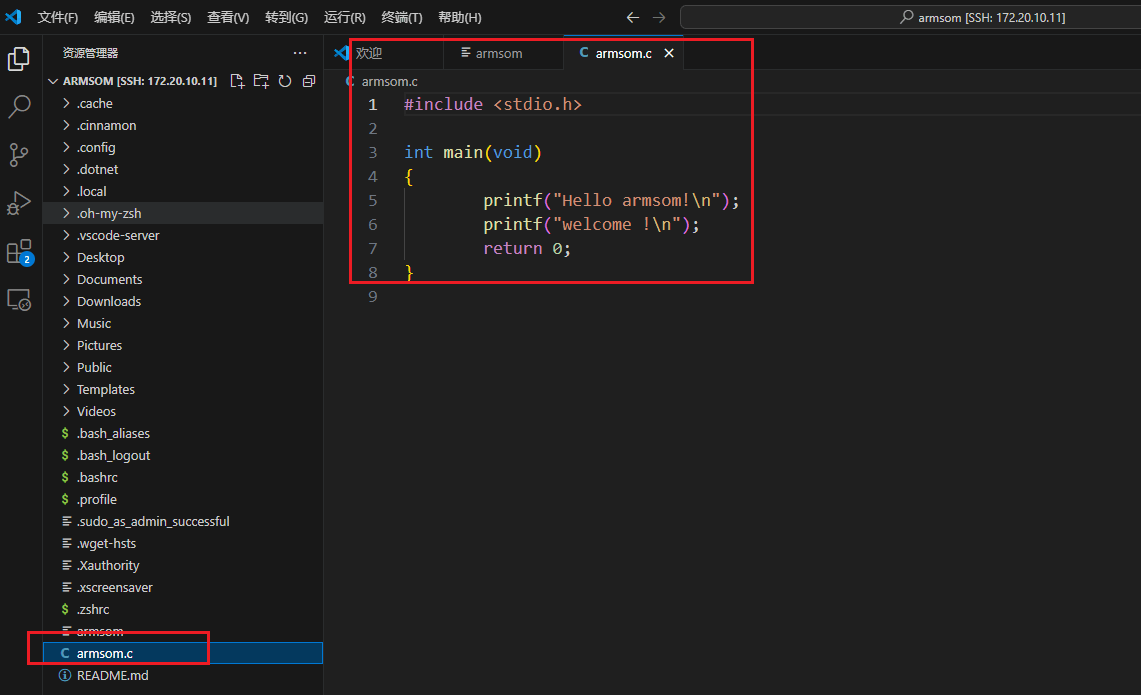Close the armsom.c editor tab

[x=669, y=53]
